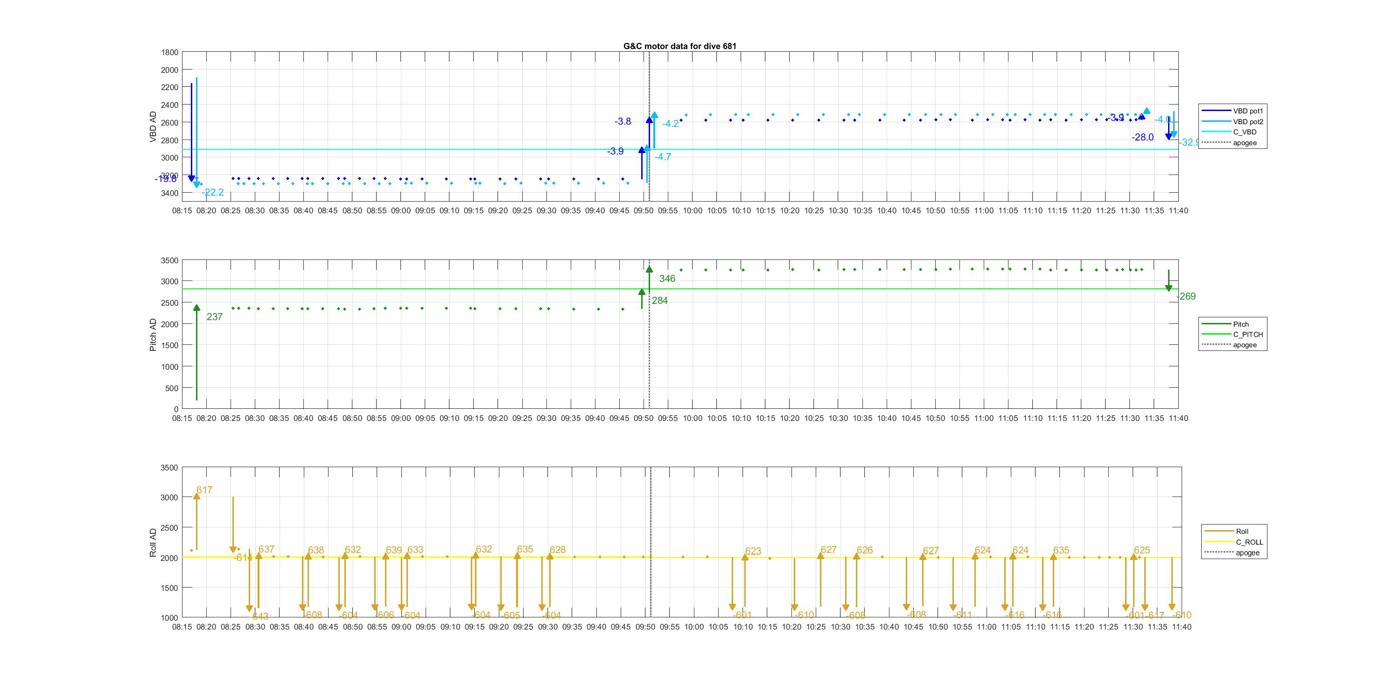The height and width of the screenshot is (693, 1400).
Task: Click the '0' tick on Pitch y-axis
Action: [177, 409]
